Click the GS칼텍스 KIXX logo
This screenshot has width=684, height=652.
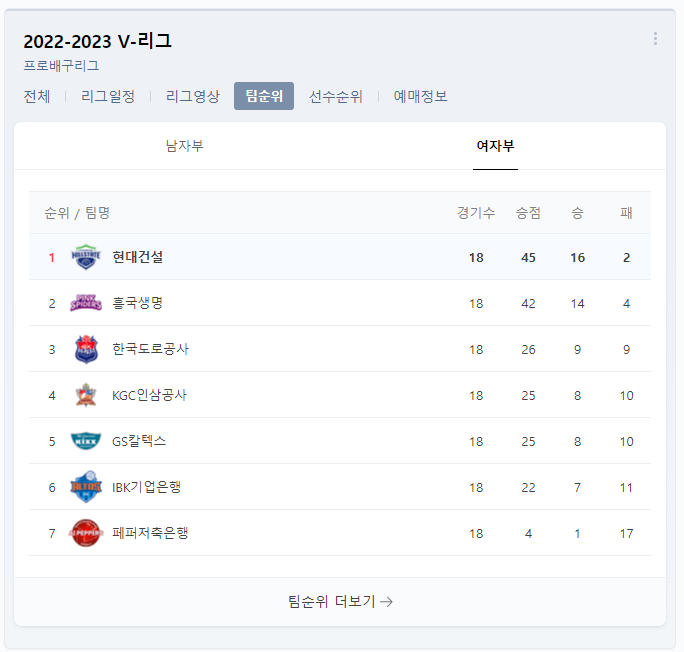pos(86,441)
